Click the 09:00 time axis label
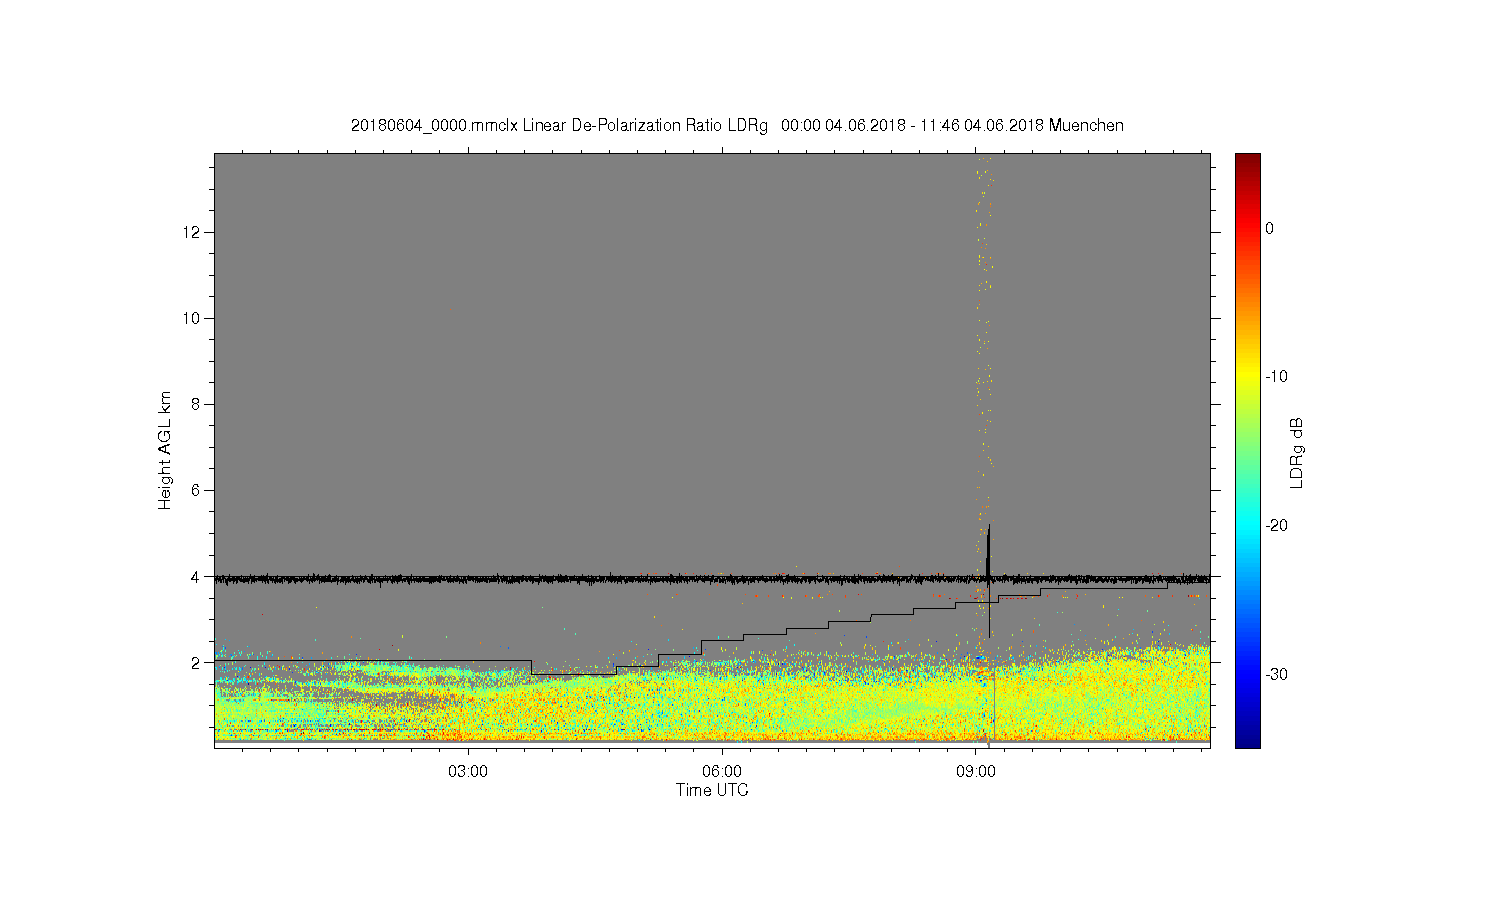Image resolution: width=1500 pixels, height=900 pixels. coord(976,772)
